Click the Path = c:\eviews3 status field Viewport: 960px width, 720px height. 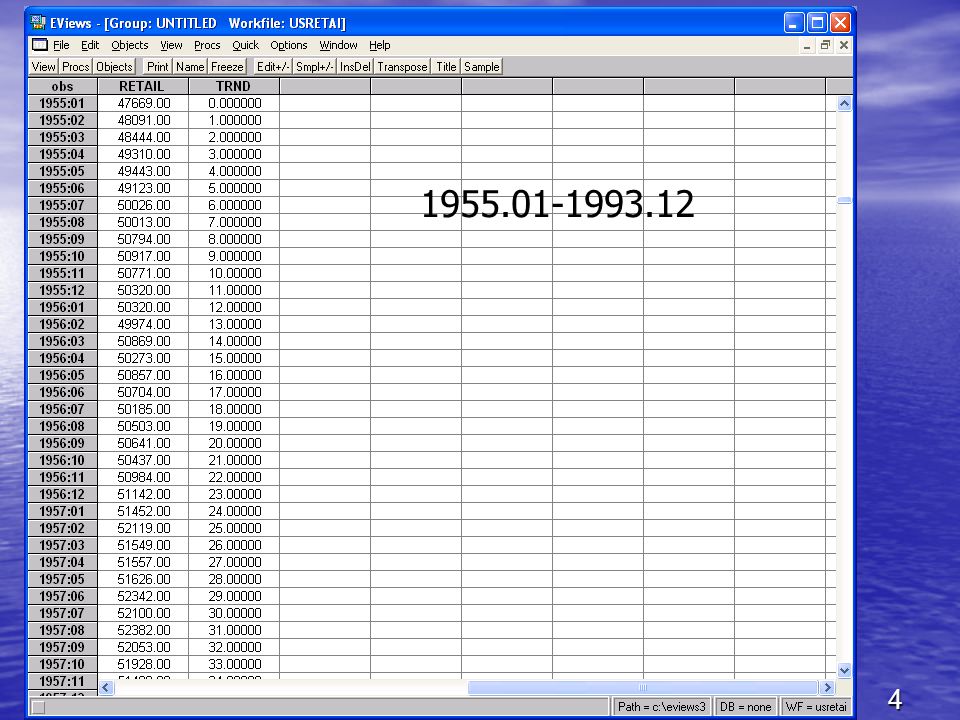pyautogui.click(x=662, y=707)
